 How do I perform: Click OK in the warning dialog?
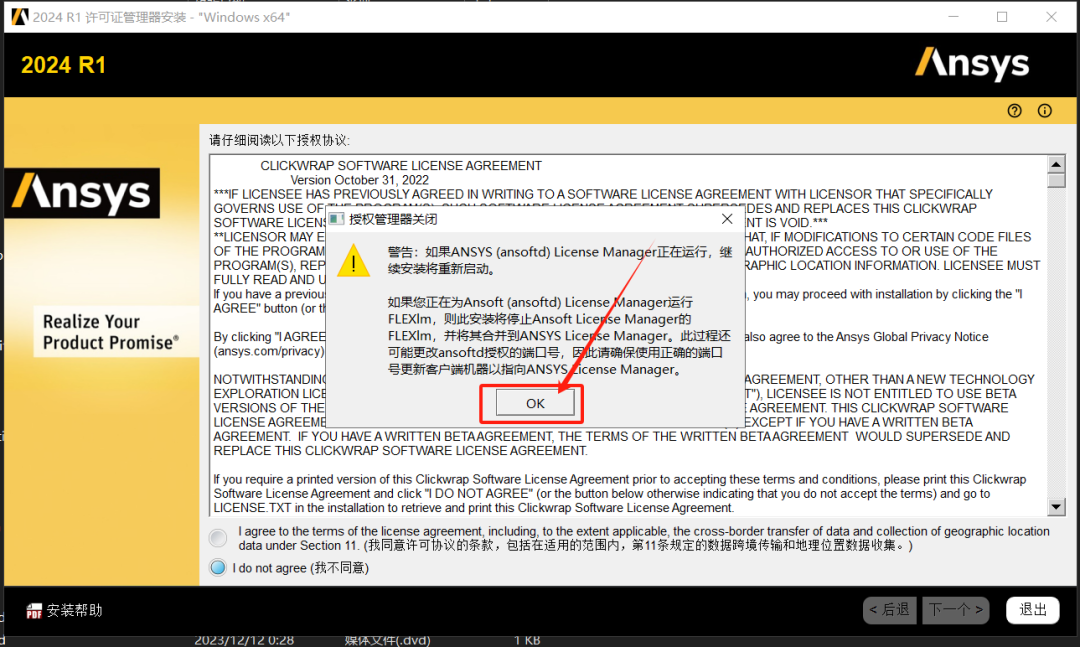(535, 403)
